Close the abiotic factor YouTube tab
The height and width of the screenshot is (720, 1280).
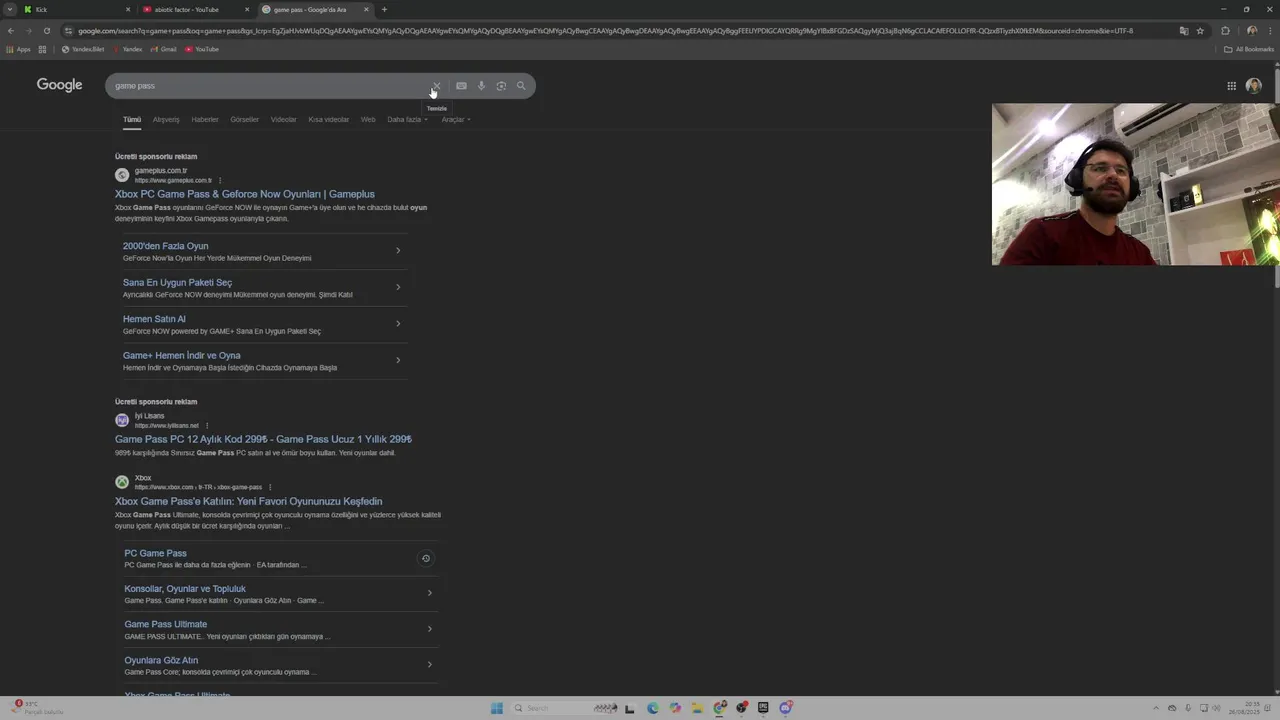coord(247,10)
